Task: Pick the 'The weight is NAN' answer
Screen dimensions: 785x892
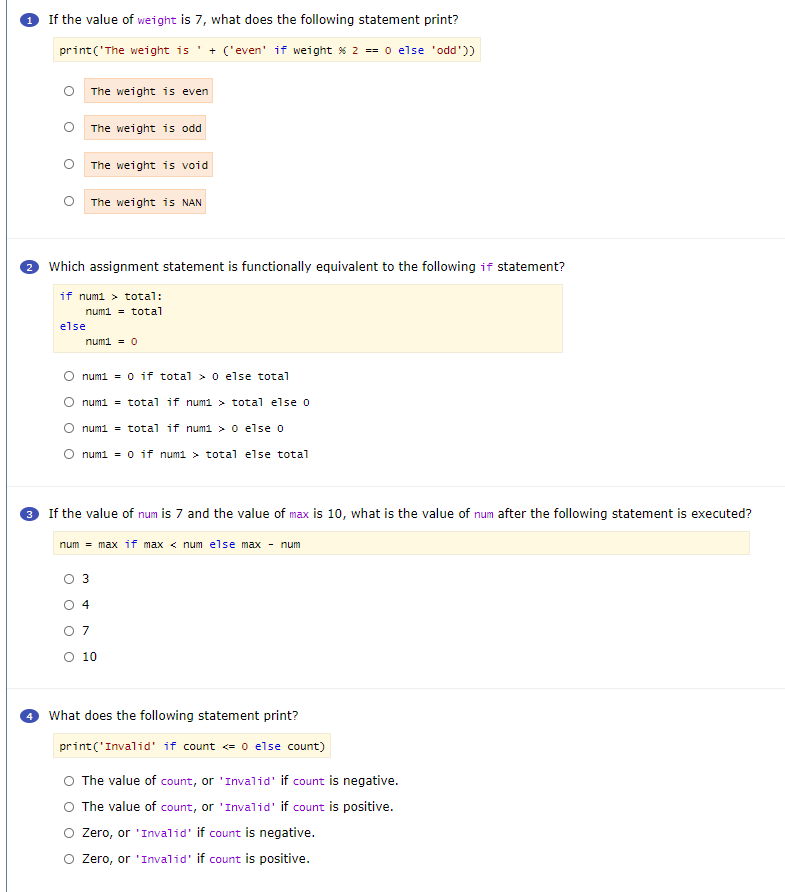Action: coord(68,201)
